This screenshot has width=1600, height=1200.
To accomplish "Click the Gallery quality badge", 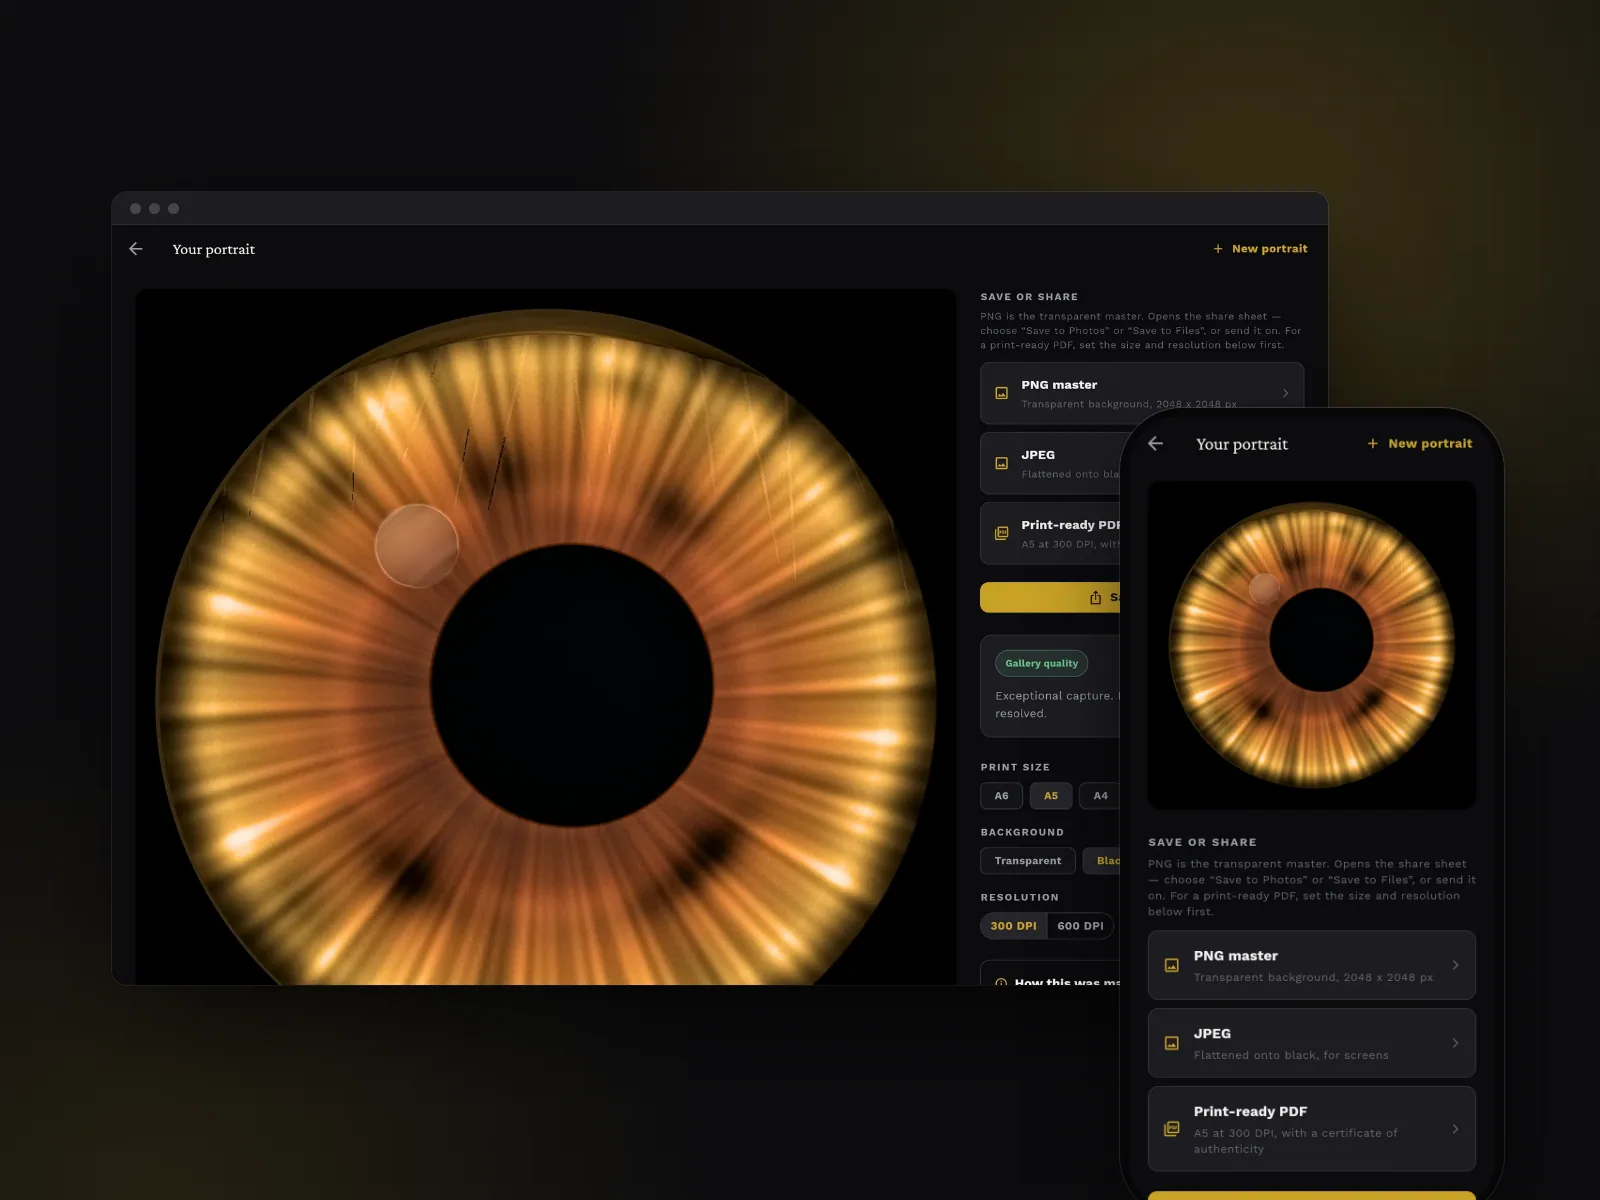I will coord(1041,664).
